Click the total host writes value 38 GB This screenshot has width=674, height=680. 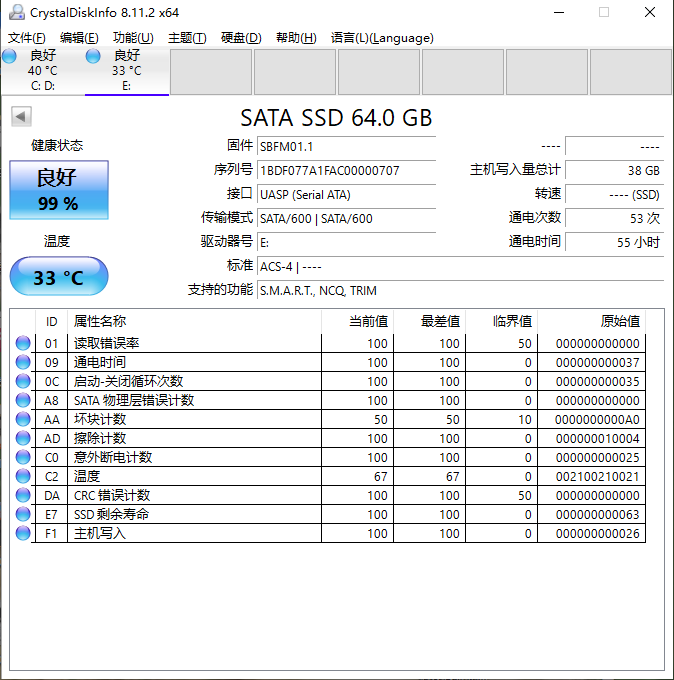pos(615,170)
